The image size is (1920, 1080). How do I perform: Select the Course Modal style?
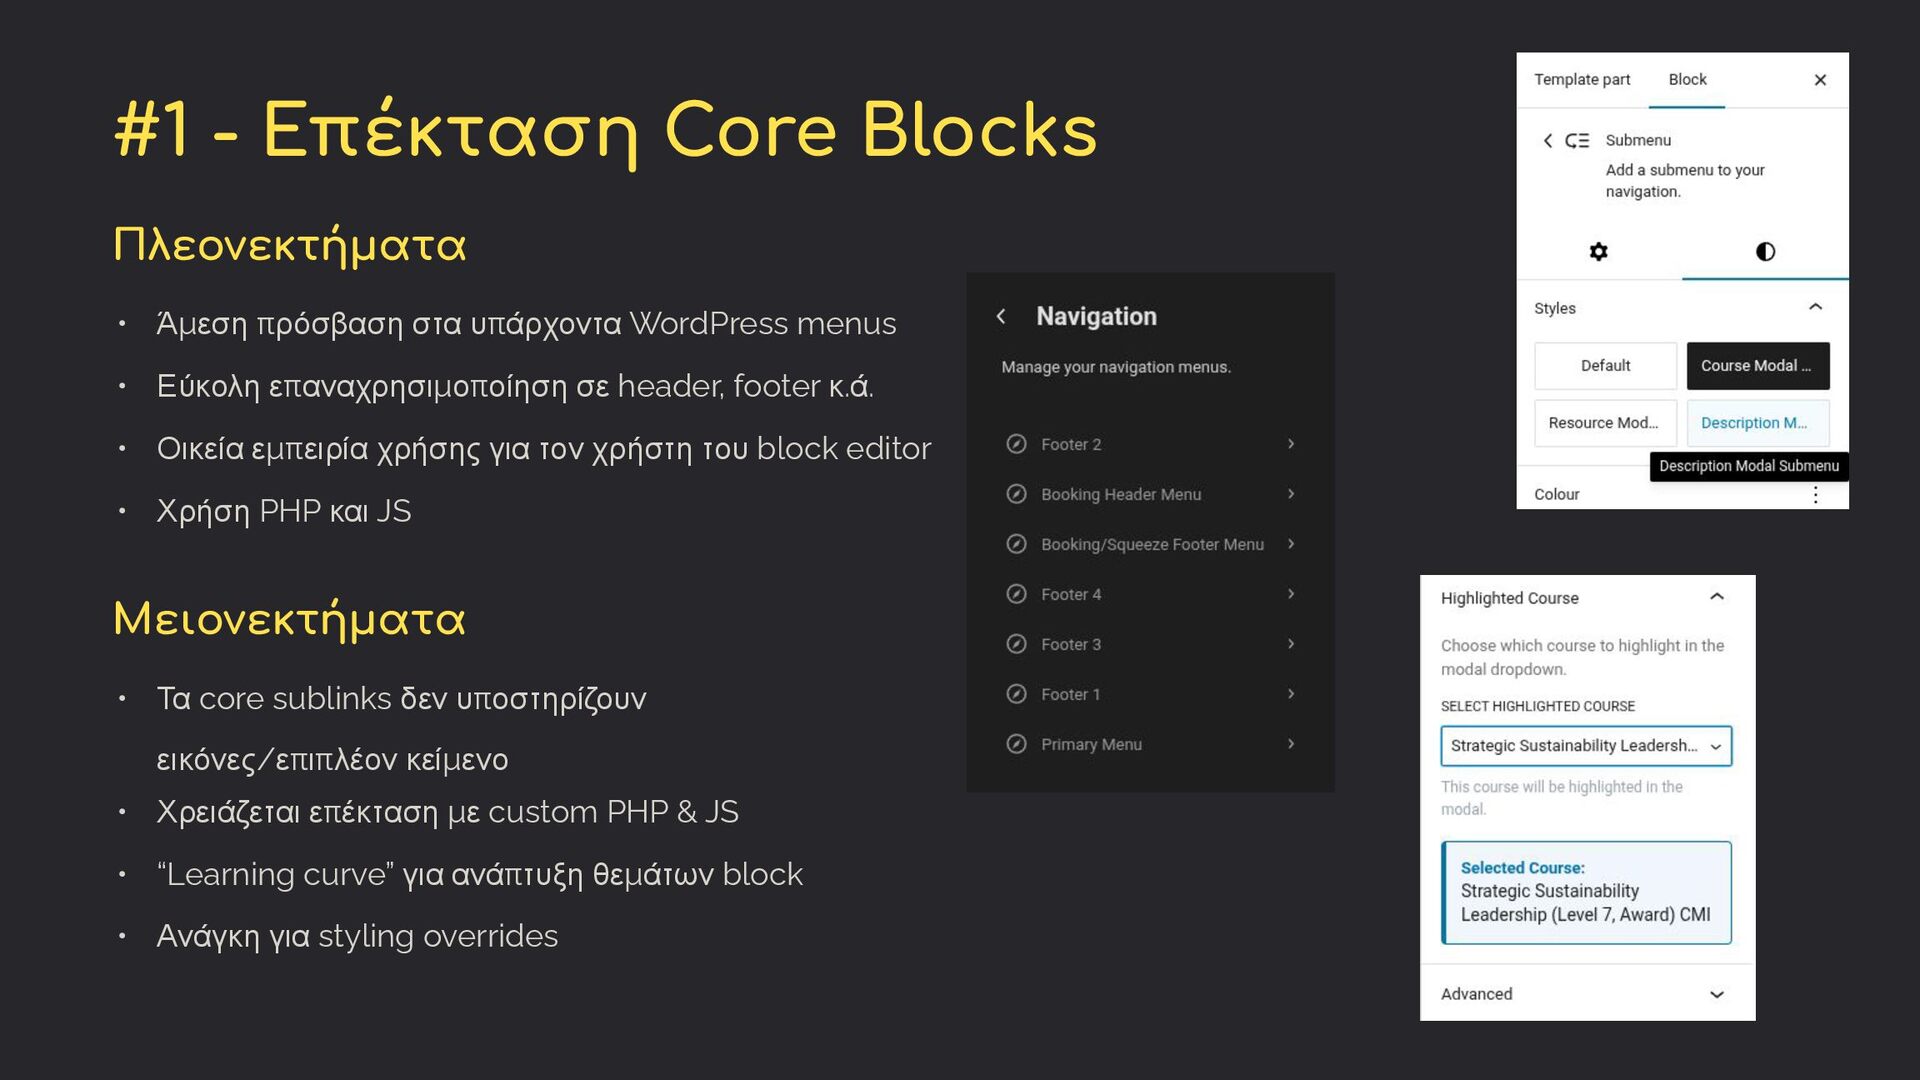(x=1757, y=366)
